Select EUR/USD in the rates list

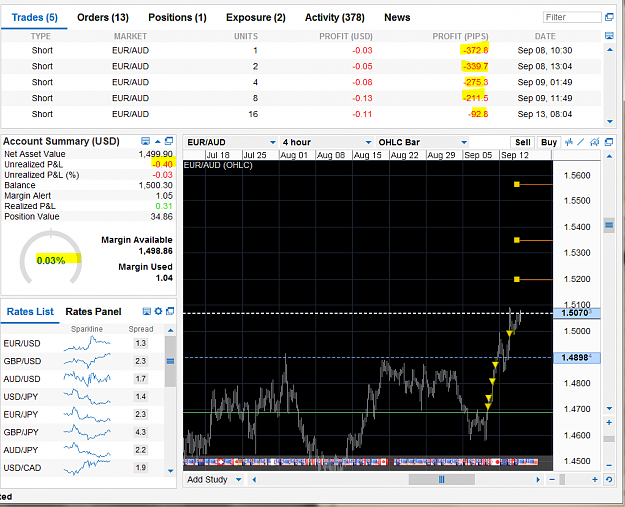pyautogui.click(x=83, y=343)
